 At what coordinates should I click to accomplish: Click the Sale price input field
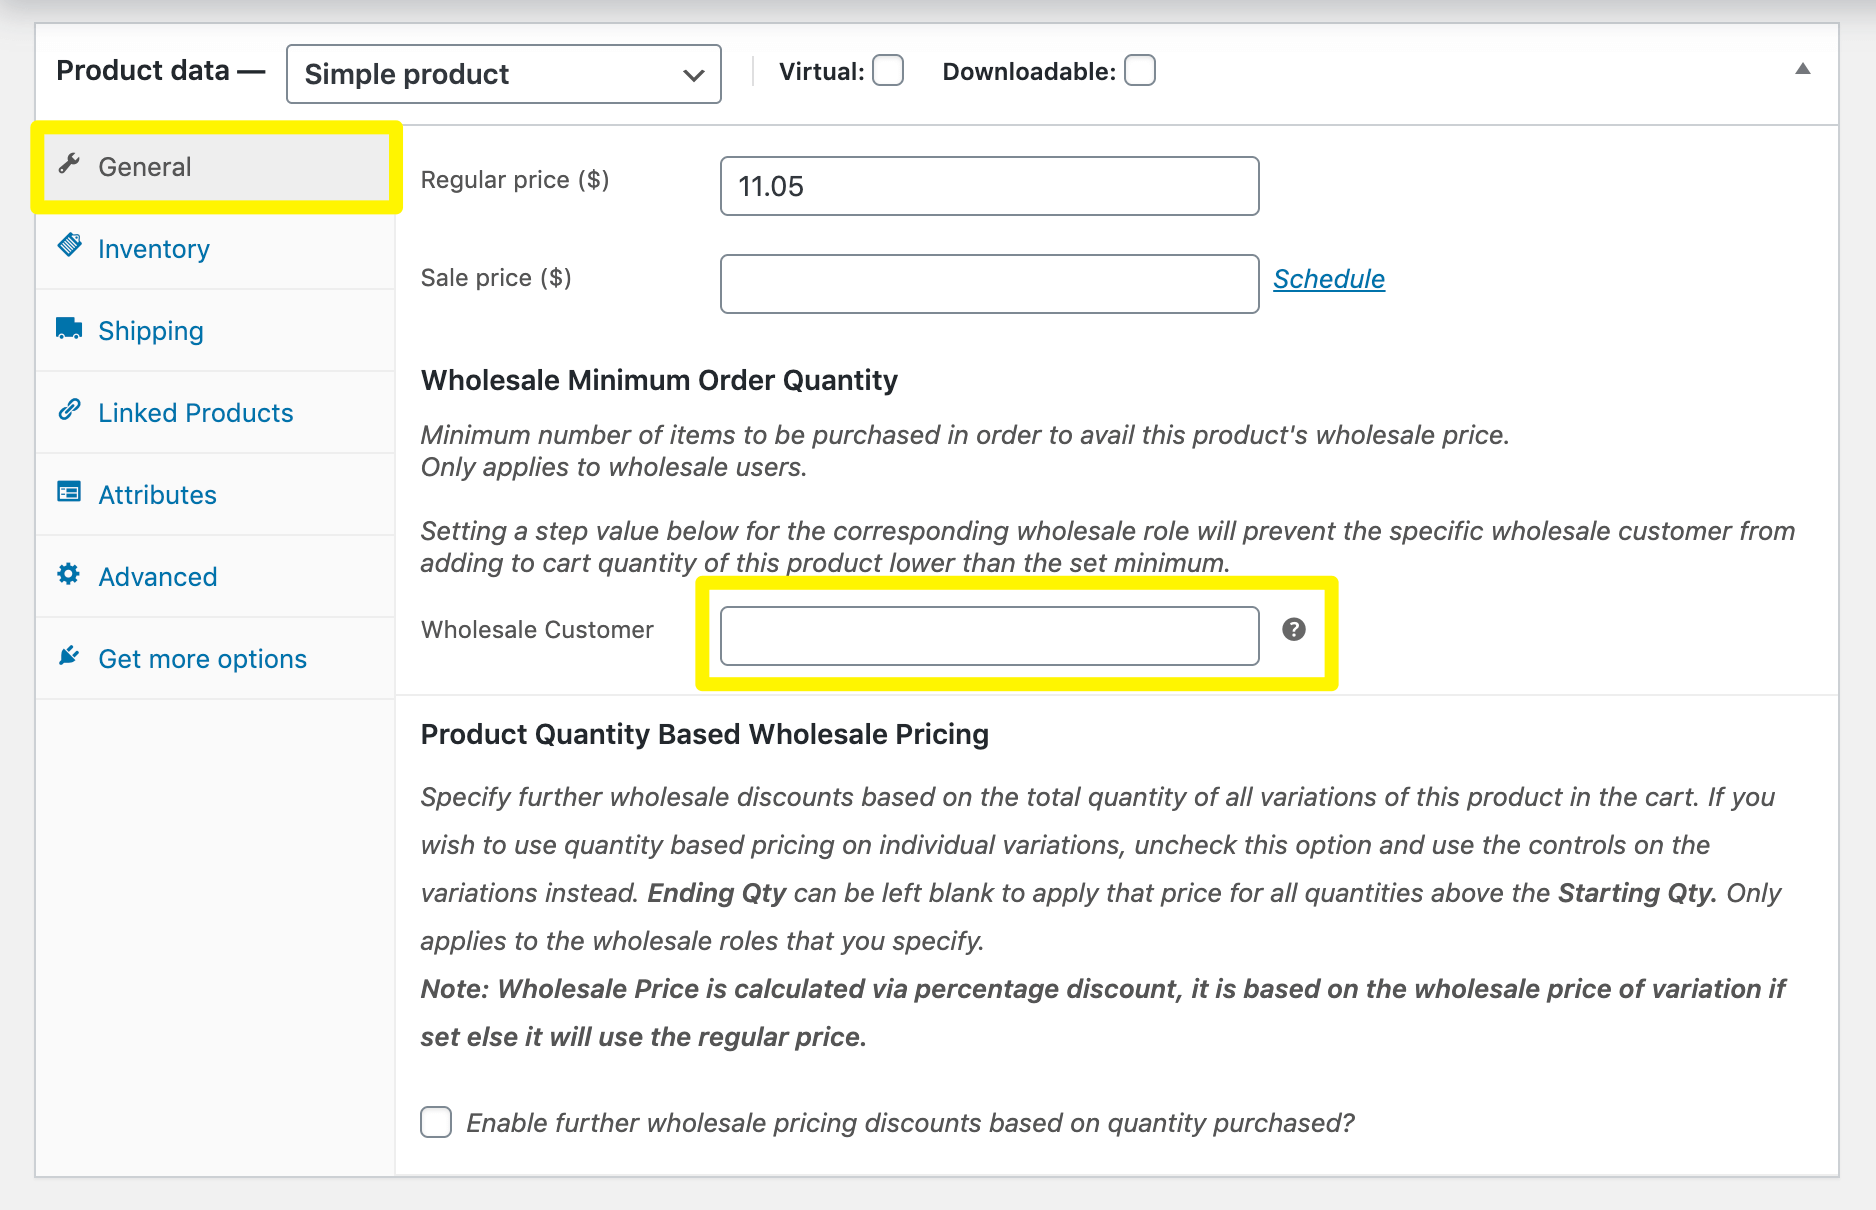[988, 284]
